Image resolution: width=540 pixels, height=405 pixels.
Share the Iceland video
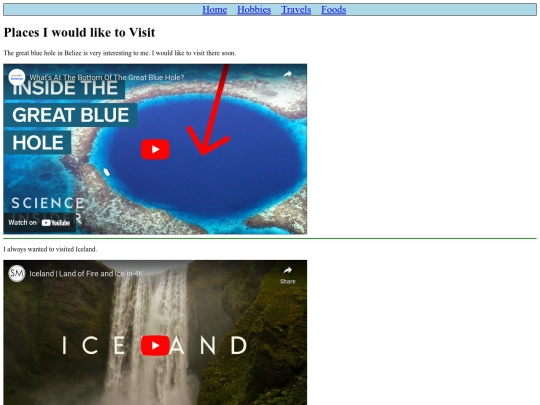[x=288, y=275]
